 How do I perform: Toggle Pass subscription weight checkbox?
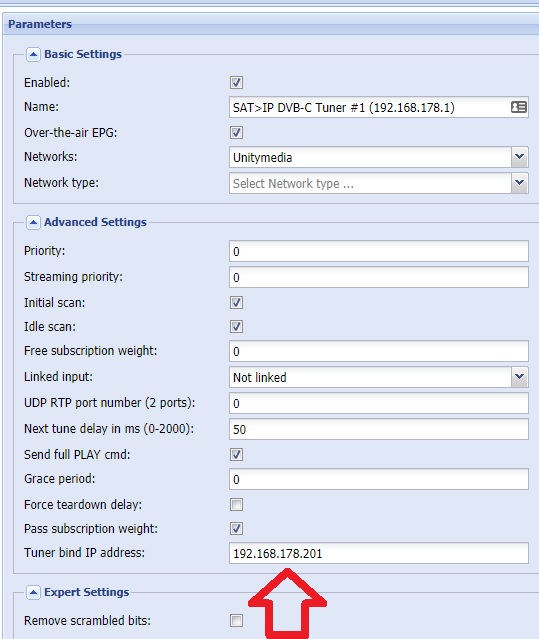(x=236, y=529)
